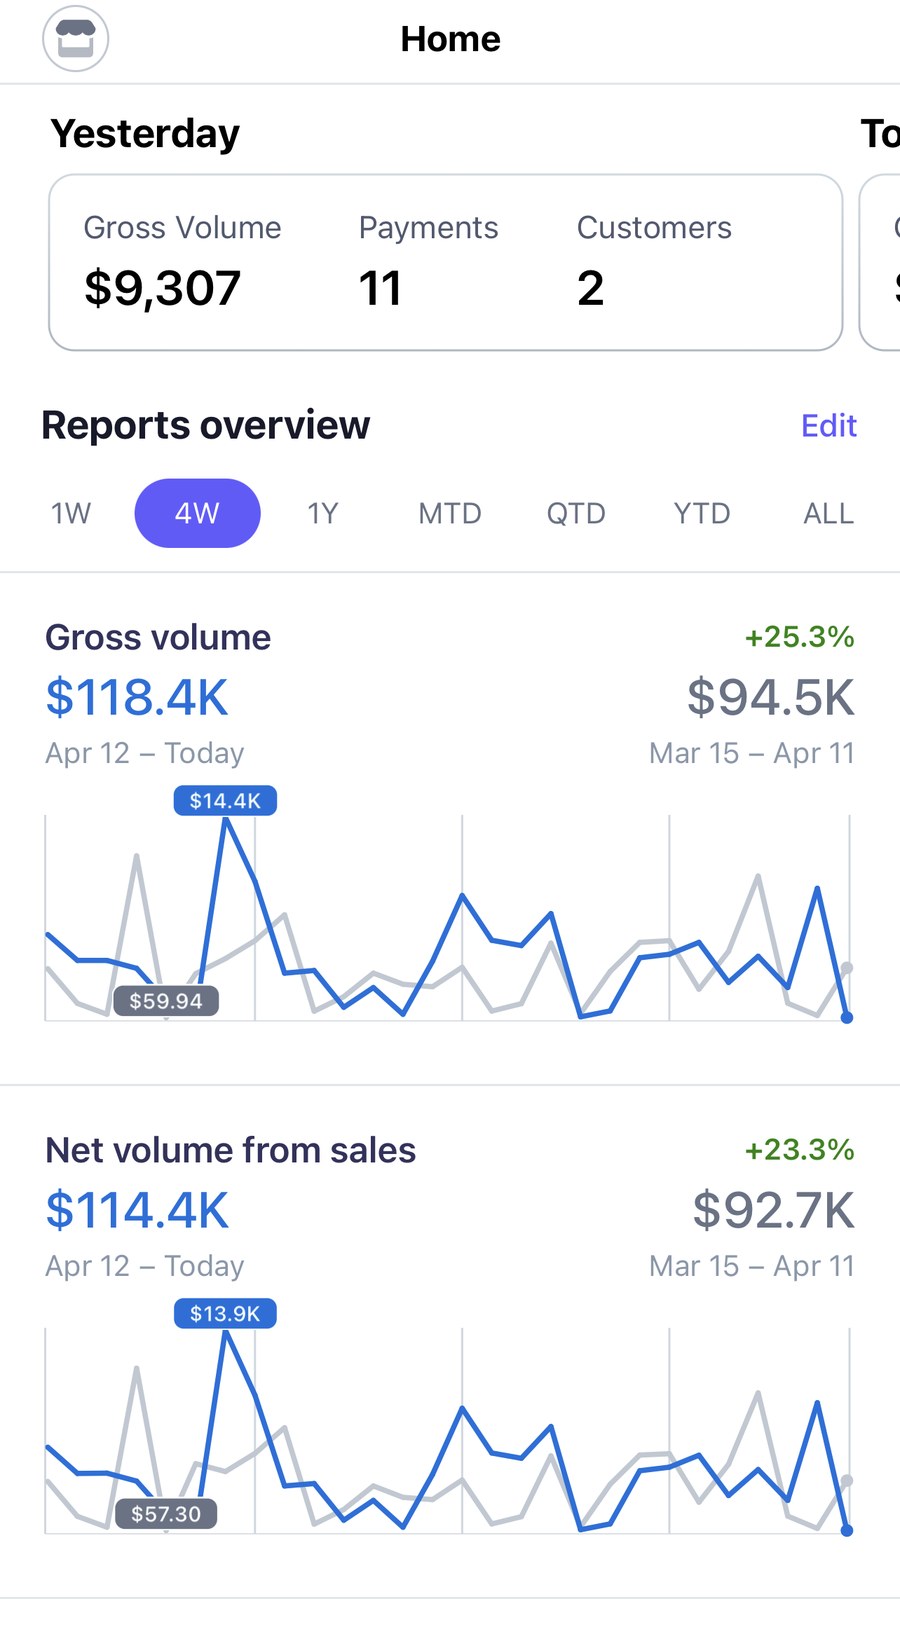Tap the +23.3% net growth indicator
The height and width of the screenshot is (1641, 900).
click(x=799, y=1149)
